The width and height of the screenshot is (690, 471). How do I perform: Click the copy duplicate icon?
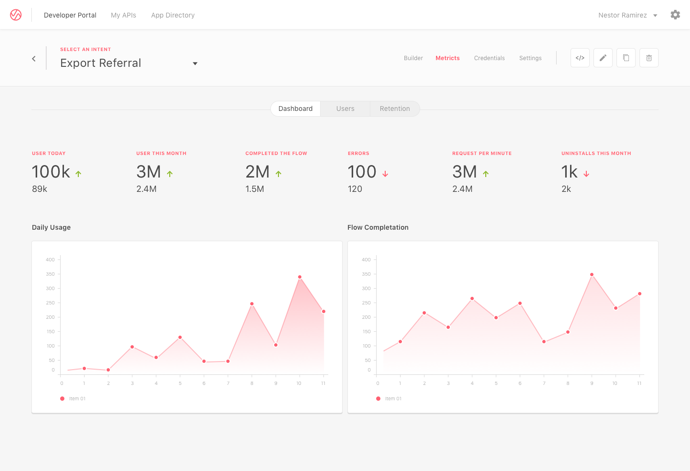click(626, 58)
